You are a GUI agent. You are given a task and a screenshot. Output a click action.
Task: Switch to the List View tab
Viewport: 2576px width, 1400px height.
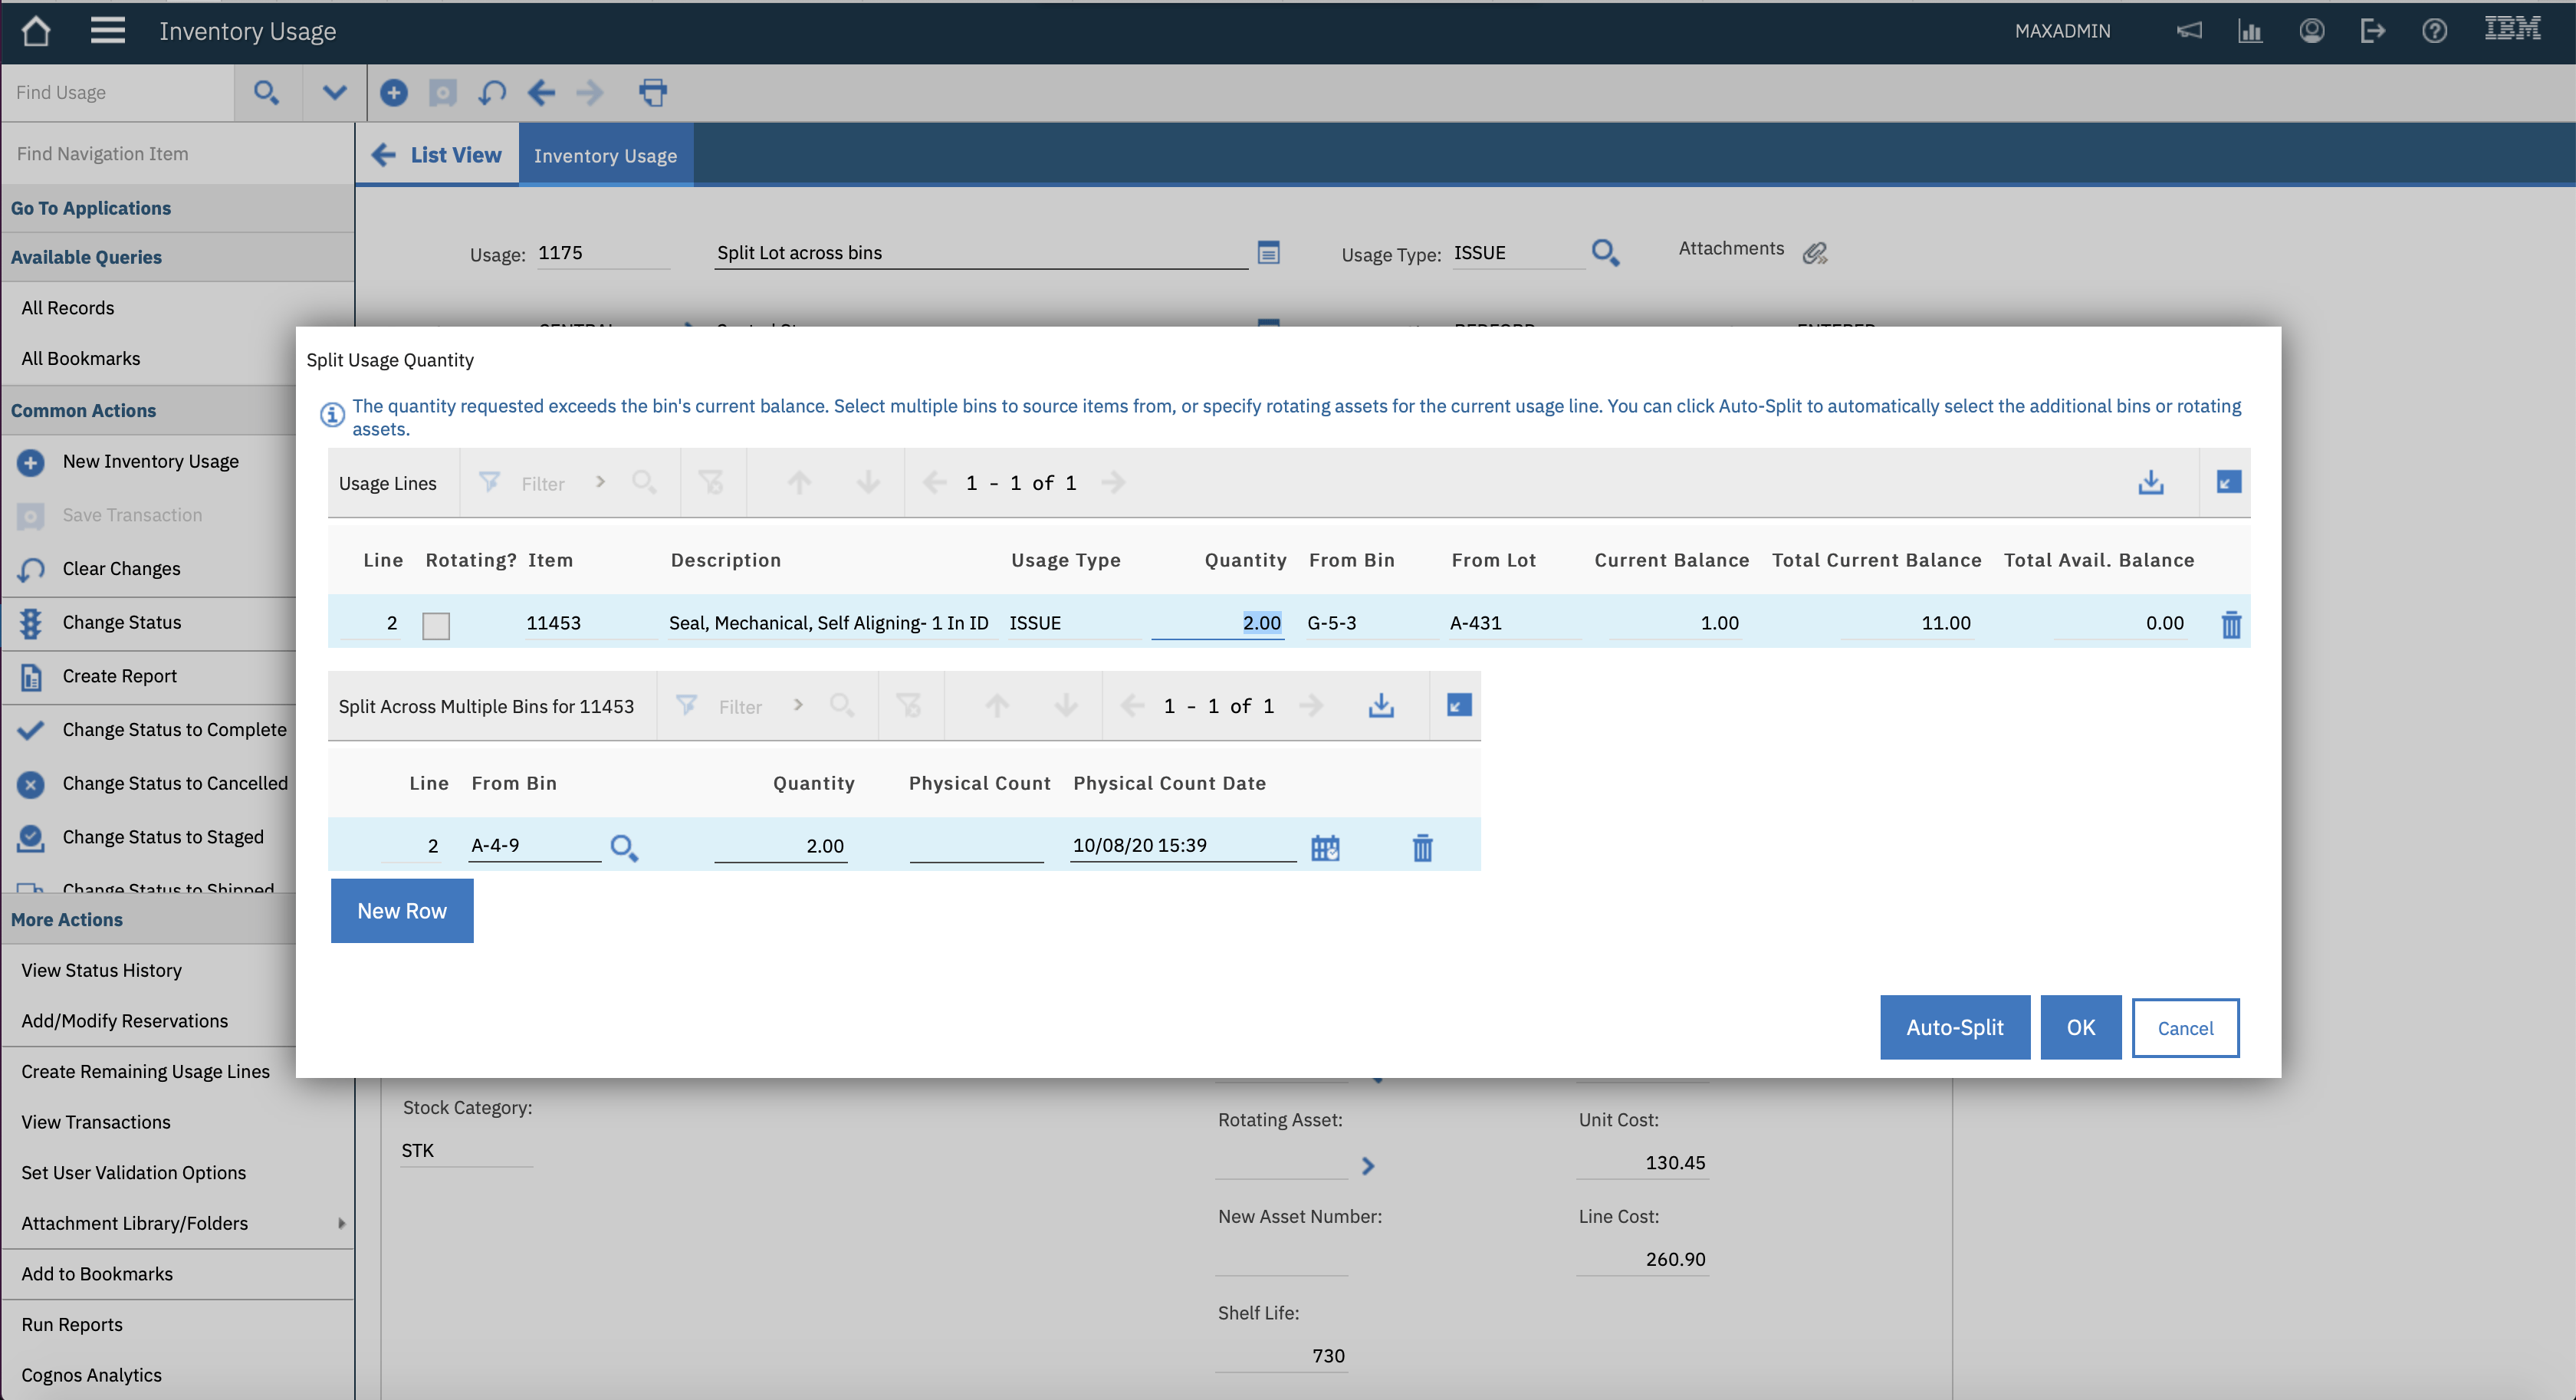(x=437, y=155)
